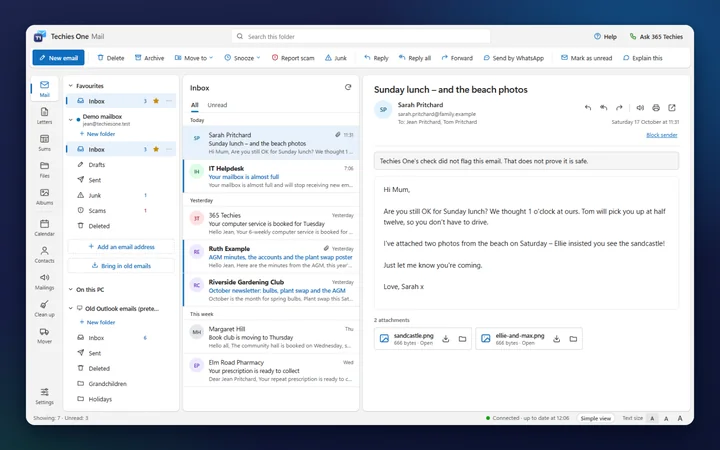The width and height of the screenshot is (720, 450).
Task: Select the medium text size A
Action: [x=666, y=418]
